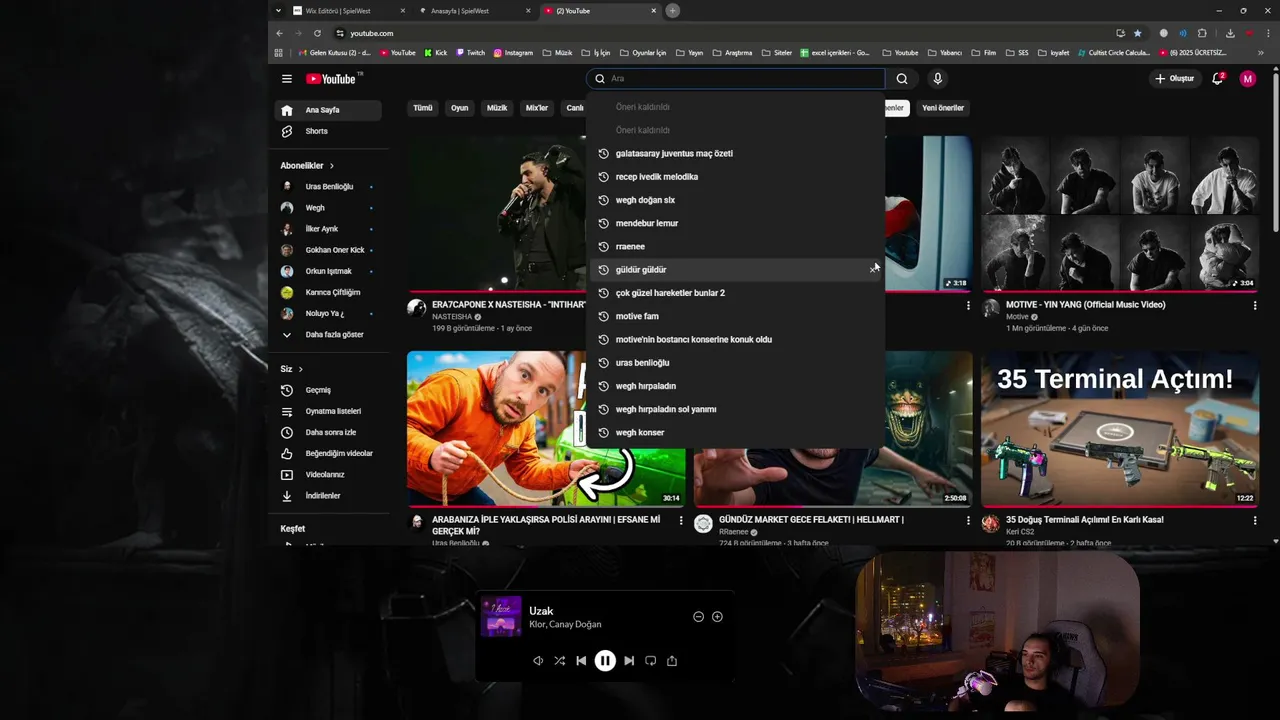The height and width of the screenshot is (720, 1280).
Task: Click the plus add icon beside Uzak
Action: click(x=717, y=617)
